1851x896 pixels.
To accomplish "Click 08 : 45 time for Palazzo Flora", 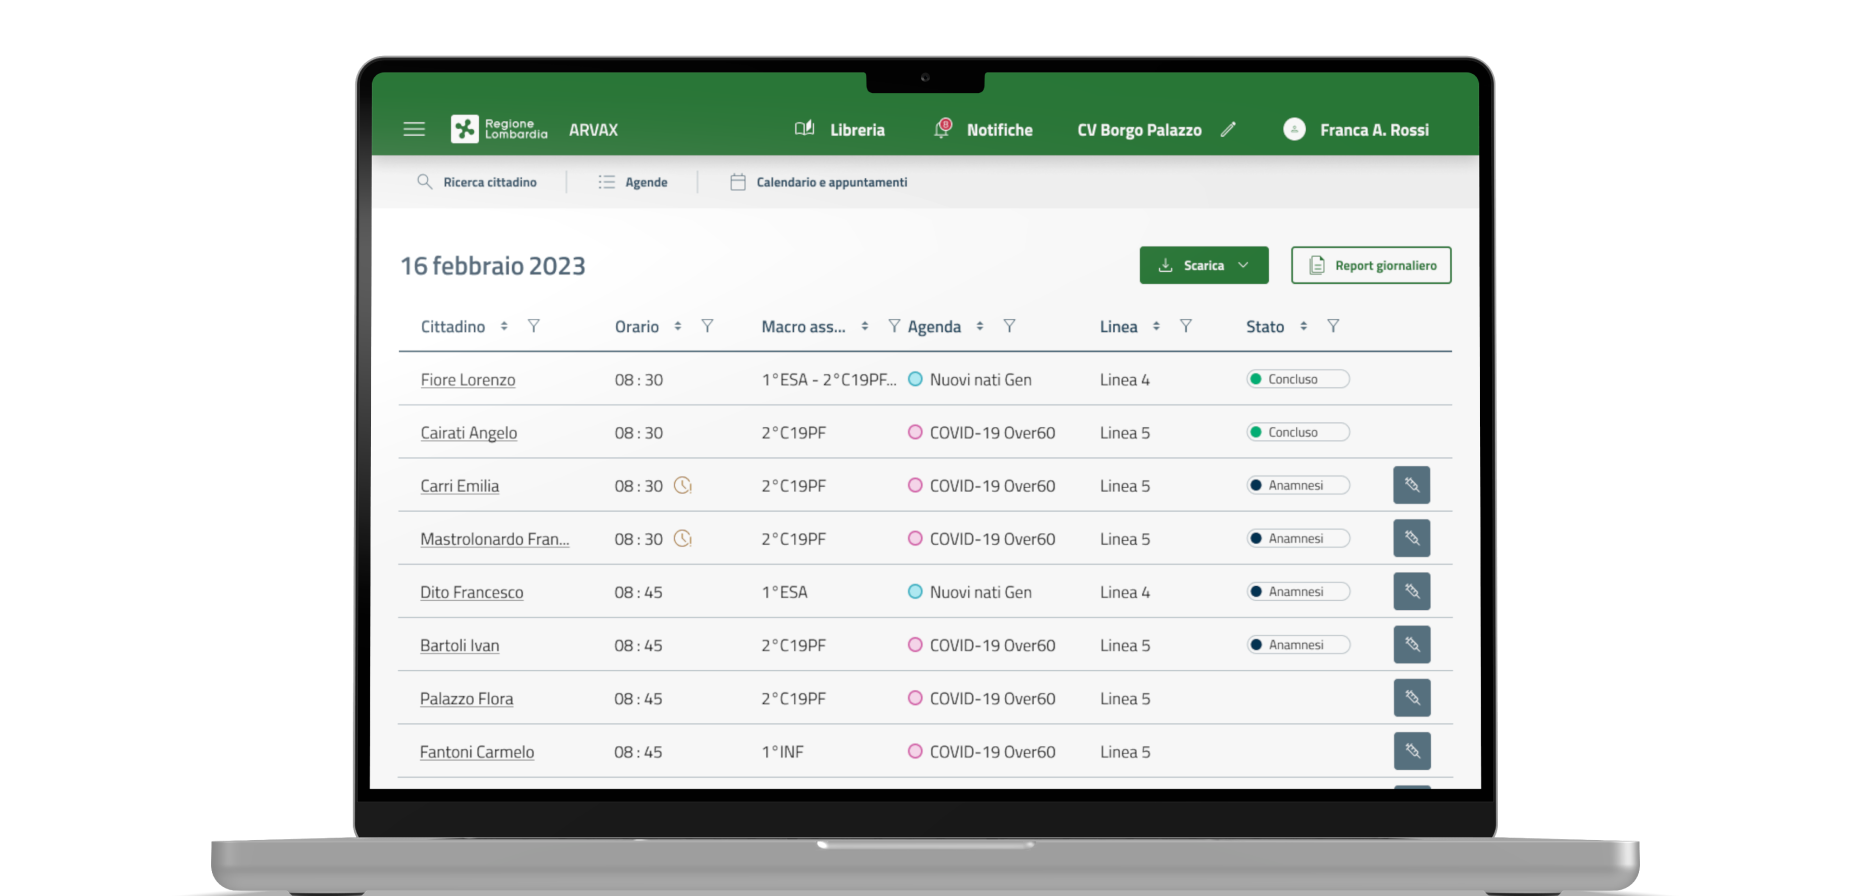I will point(639,699).
